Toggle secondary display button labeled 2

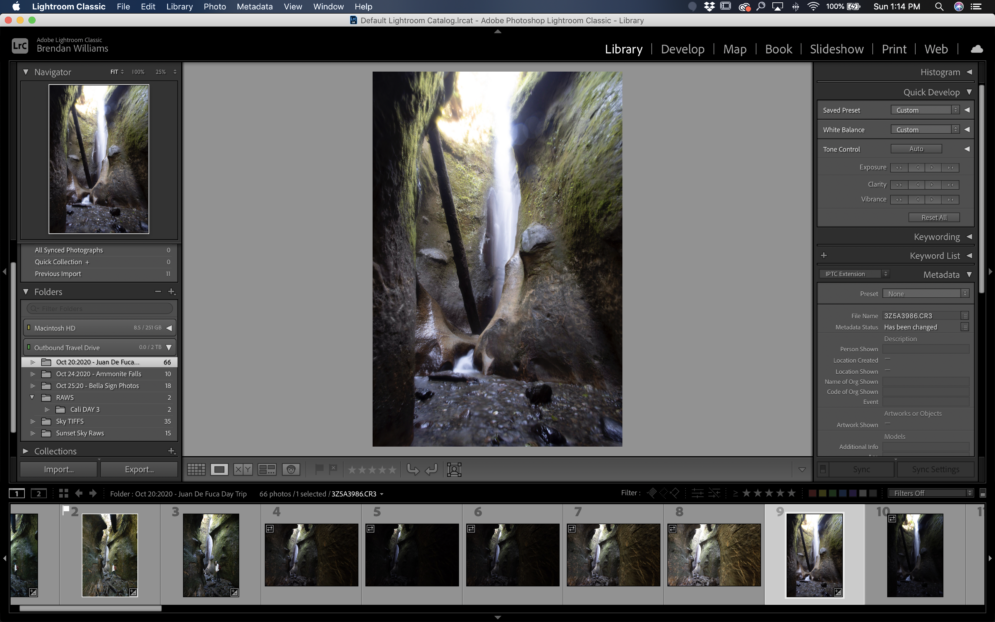[x=38, y=493]
